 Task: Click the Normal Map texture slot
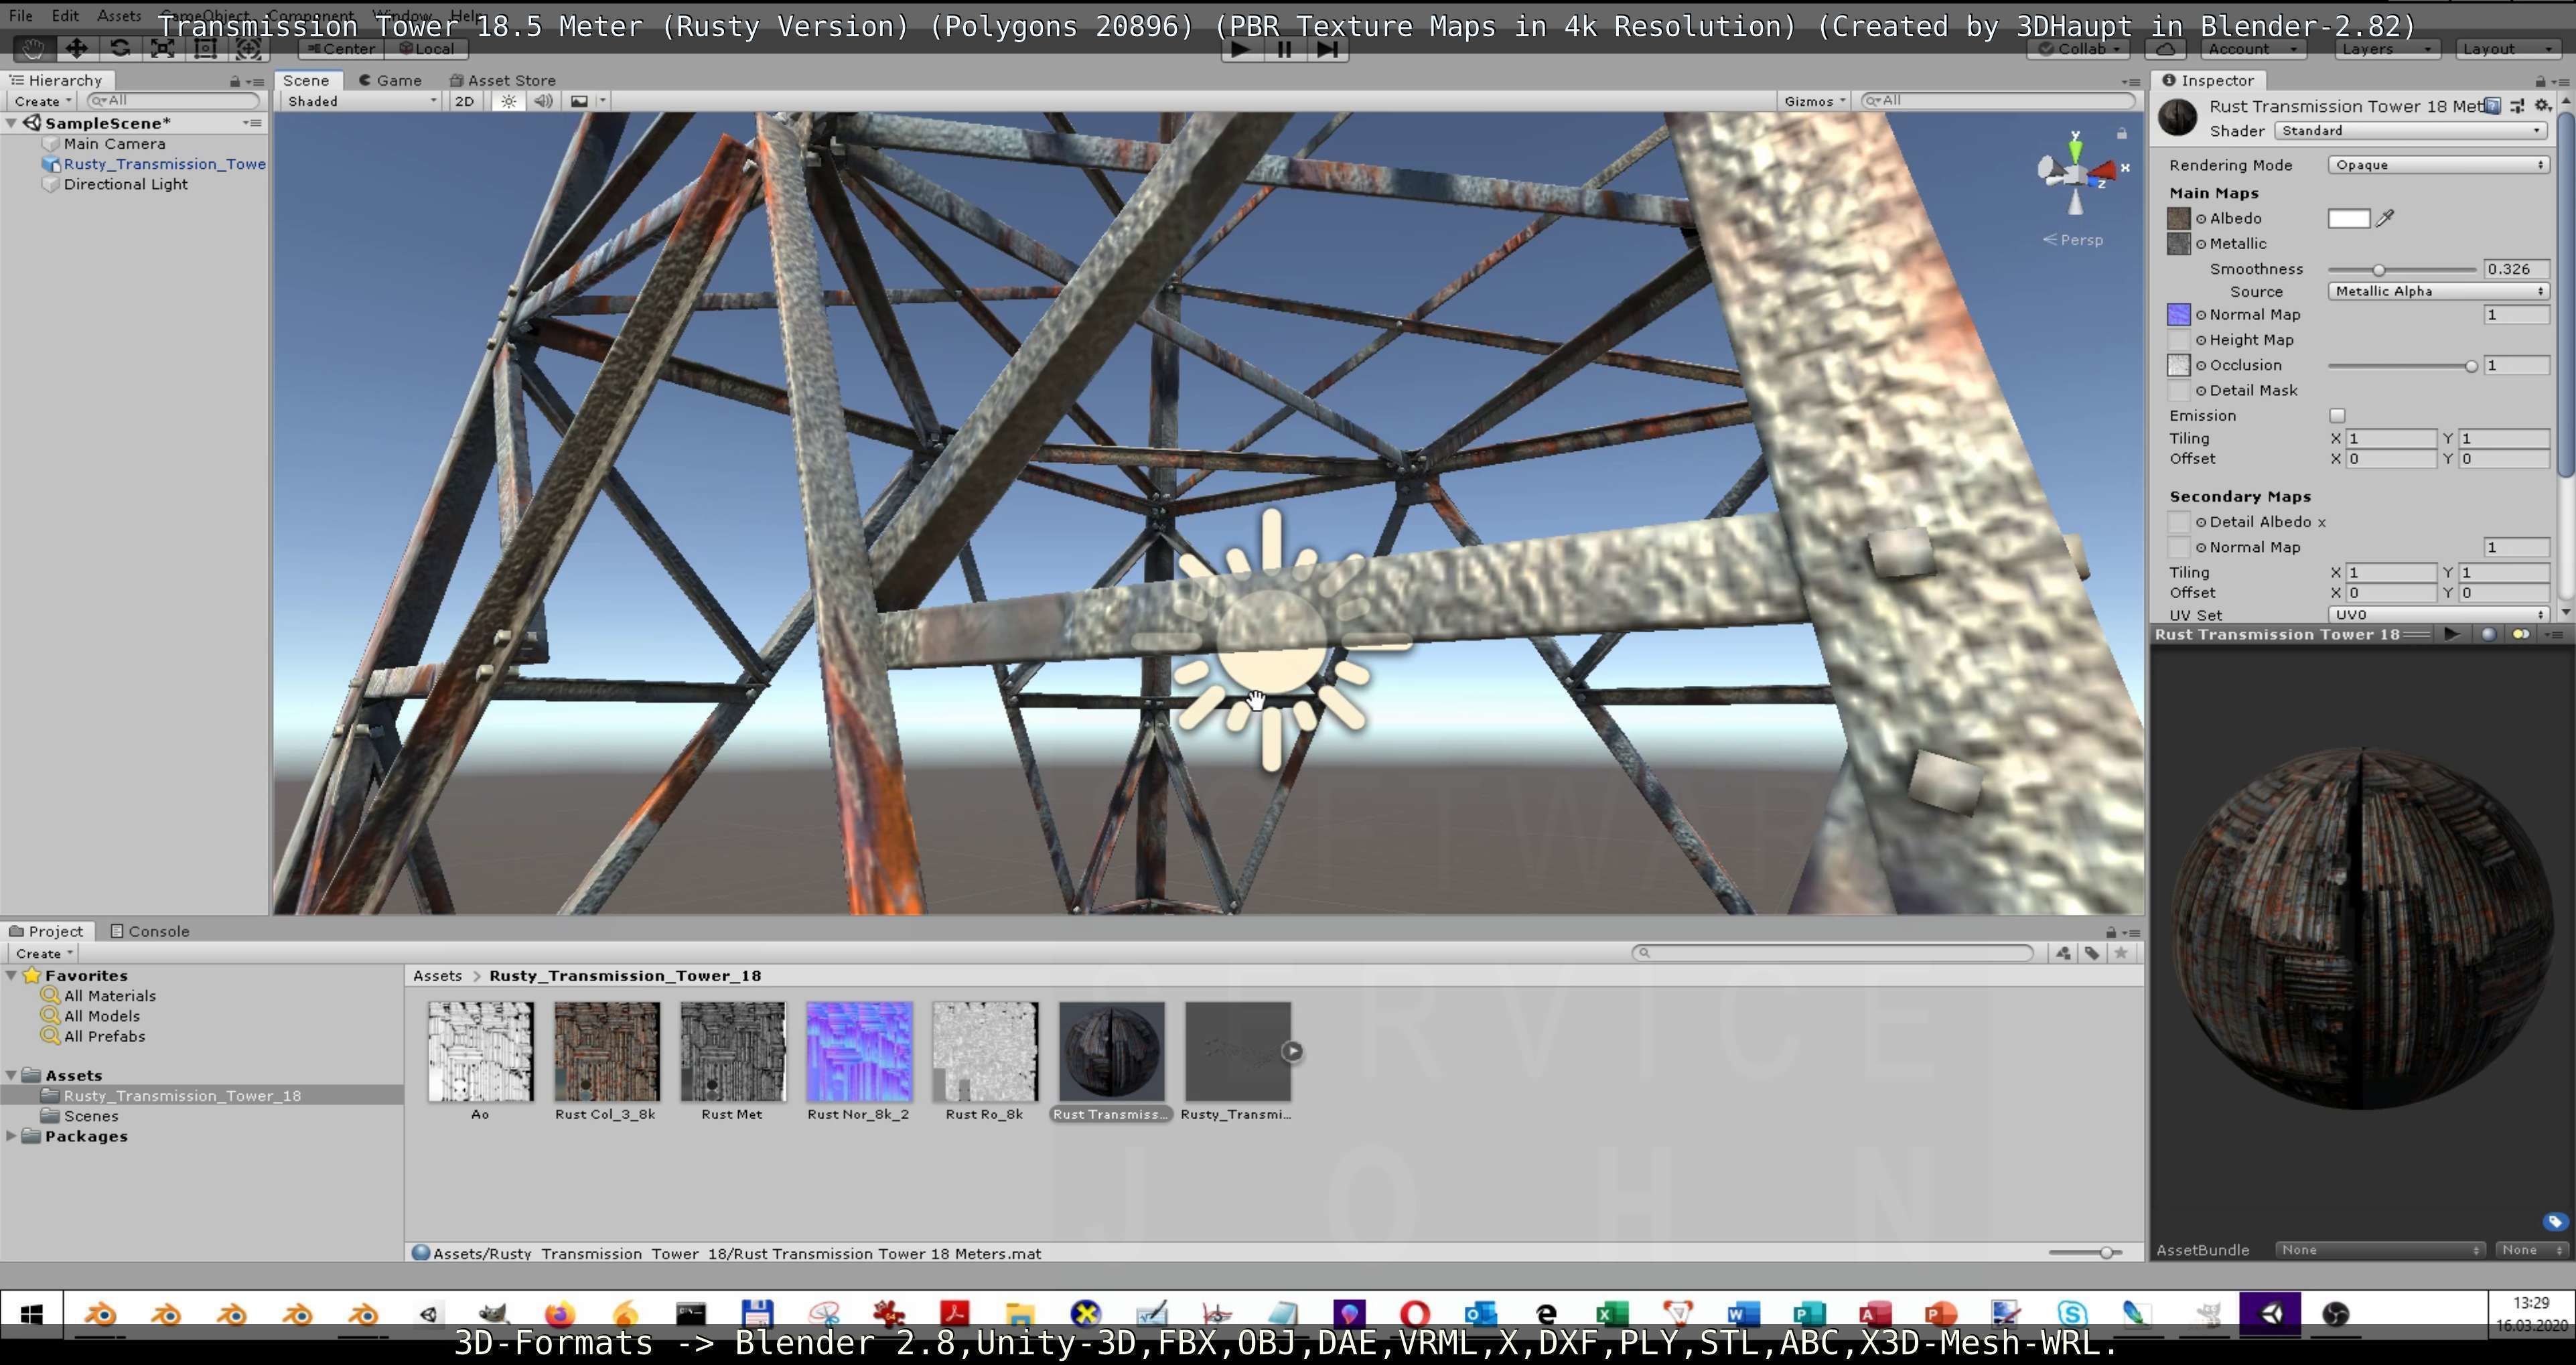click(2178, 314)
